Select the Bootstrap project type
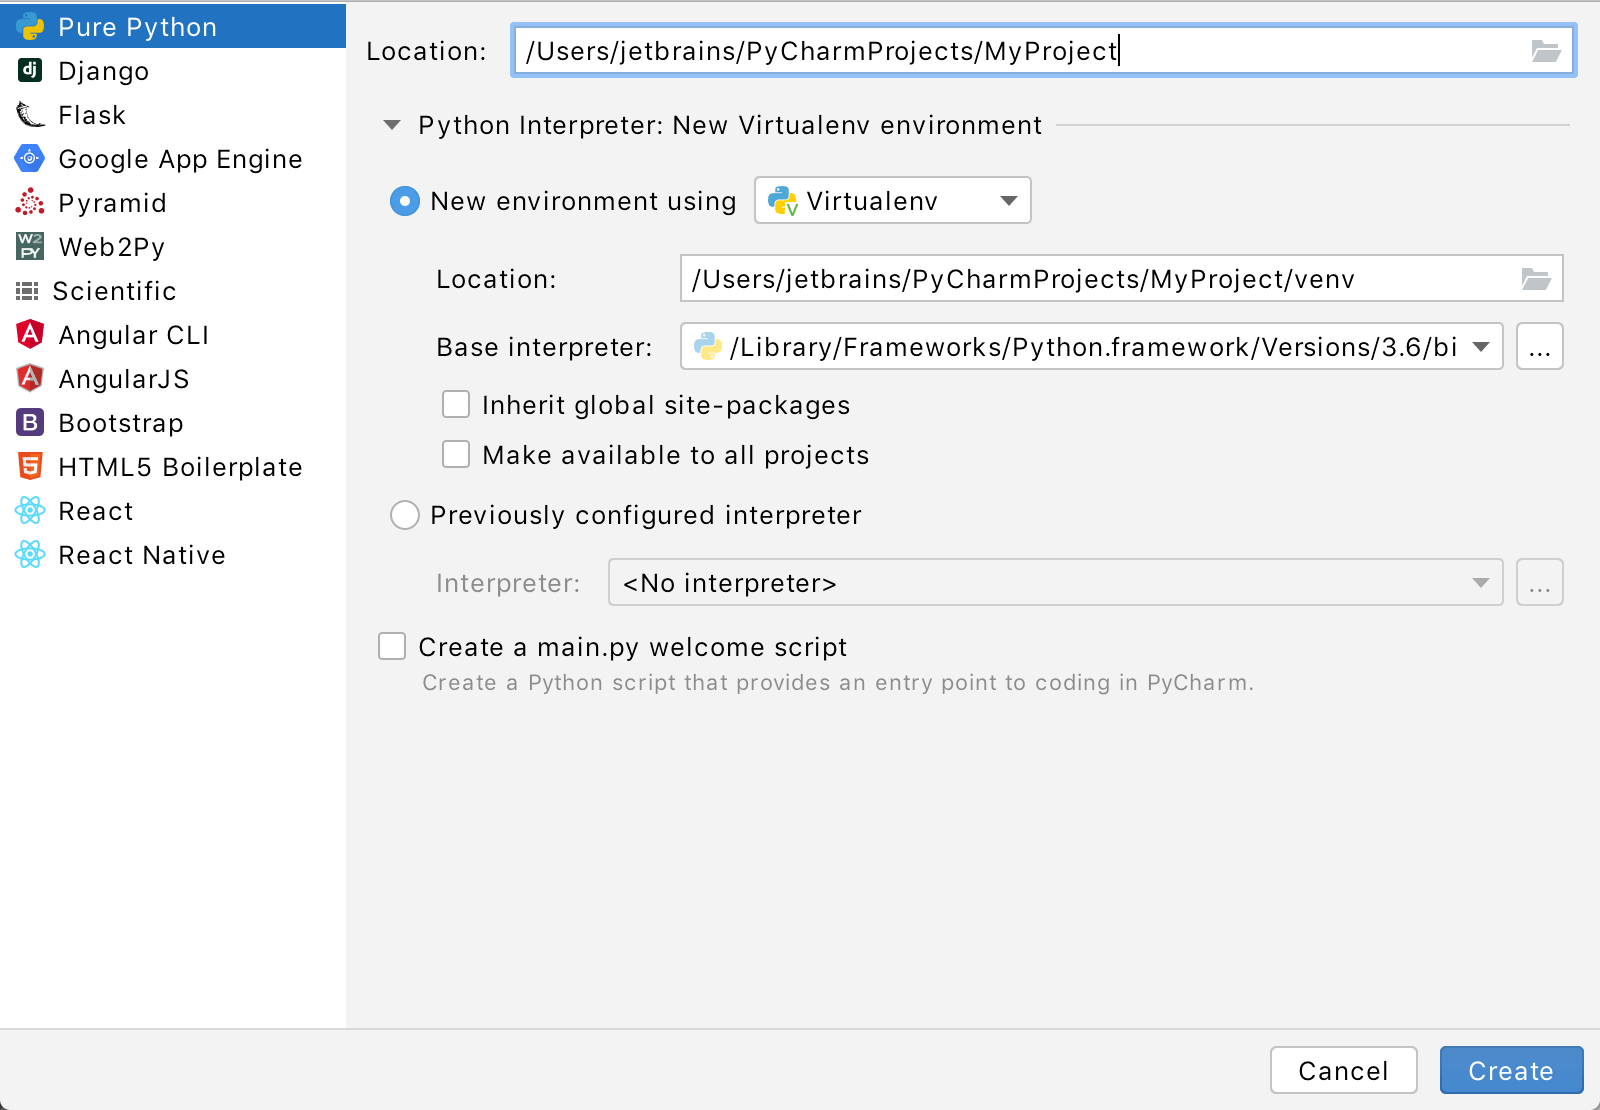Viewport: 1600px width, 1110px height. tap(29, 422)
